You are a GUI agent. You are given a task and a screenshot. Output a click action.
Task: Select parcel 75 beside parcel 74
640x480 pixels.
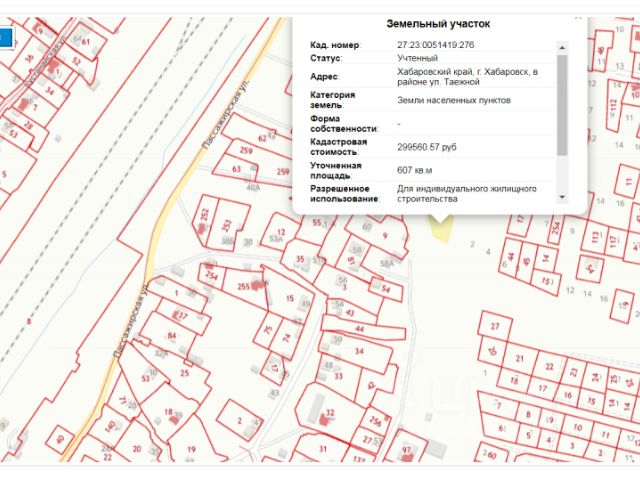tap(268, 329)
